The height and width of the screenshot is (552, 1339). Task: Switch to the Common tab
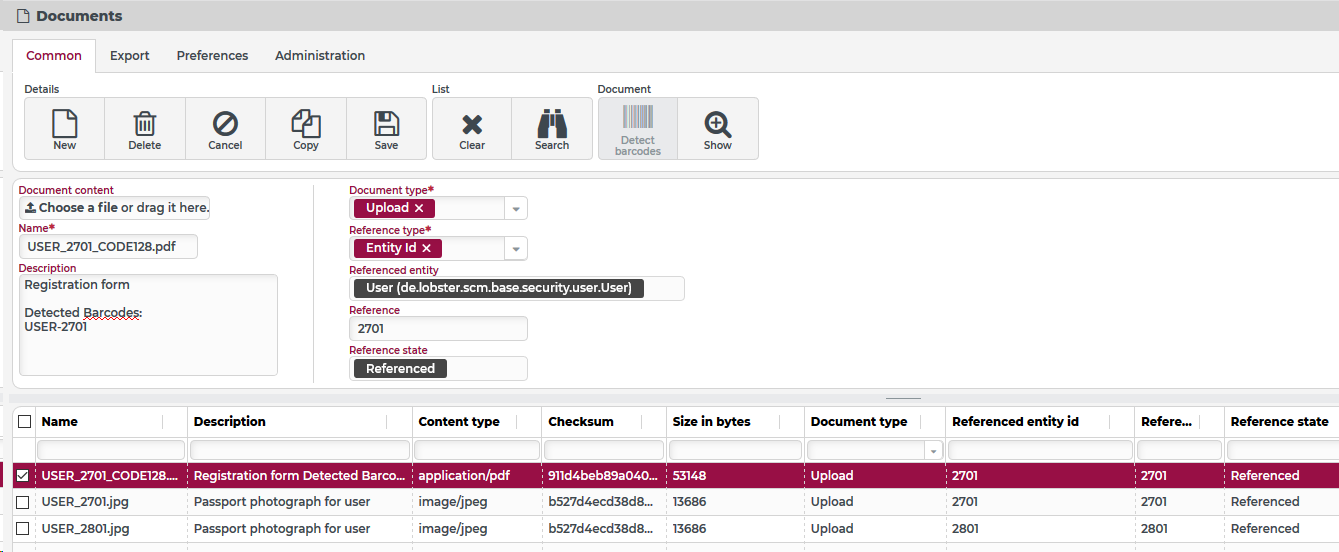54,56
